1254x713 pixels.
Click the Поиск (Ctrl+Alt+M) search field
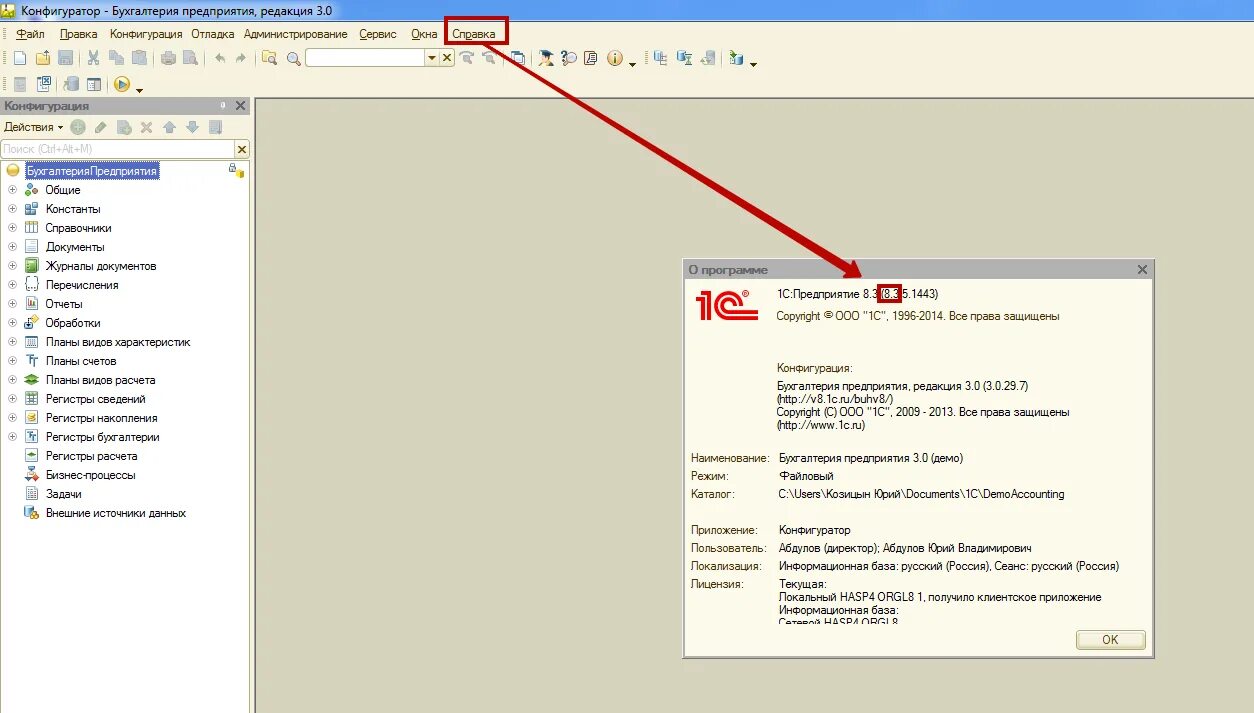tap(118, 149)
